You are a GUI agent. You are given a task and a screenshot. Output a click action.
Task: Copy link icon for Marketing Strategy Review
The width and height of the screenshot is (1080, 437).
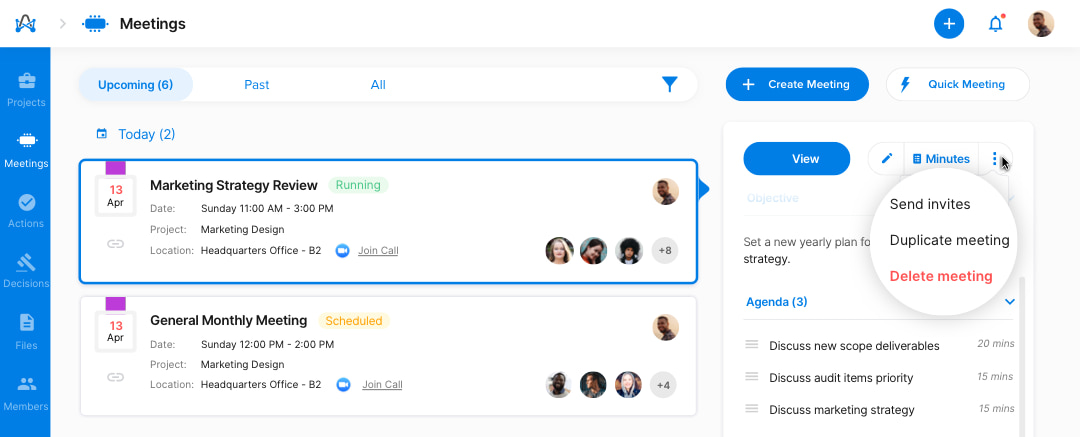(116, 244)
